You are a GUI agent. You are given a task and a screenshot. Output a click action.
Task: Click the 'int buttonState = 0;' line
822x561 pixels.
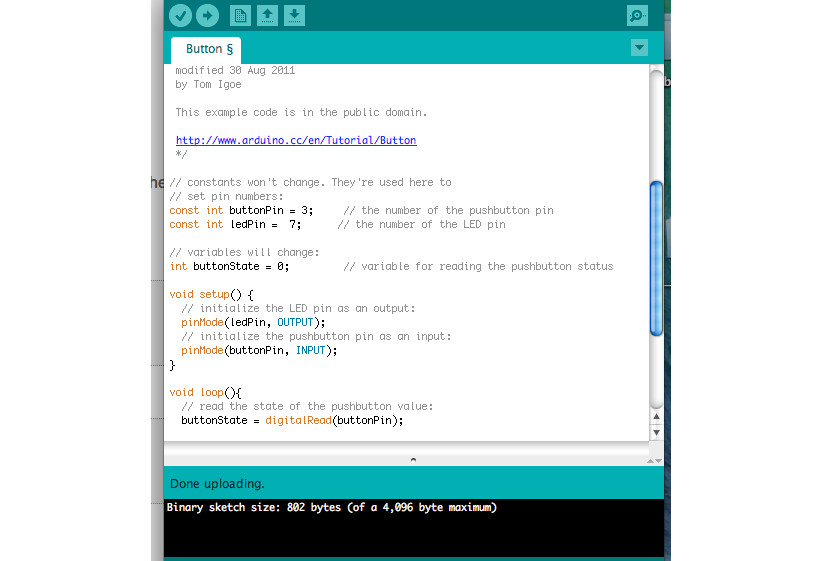coord(229,267)
